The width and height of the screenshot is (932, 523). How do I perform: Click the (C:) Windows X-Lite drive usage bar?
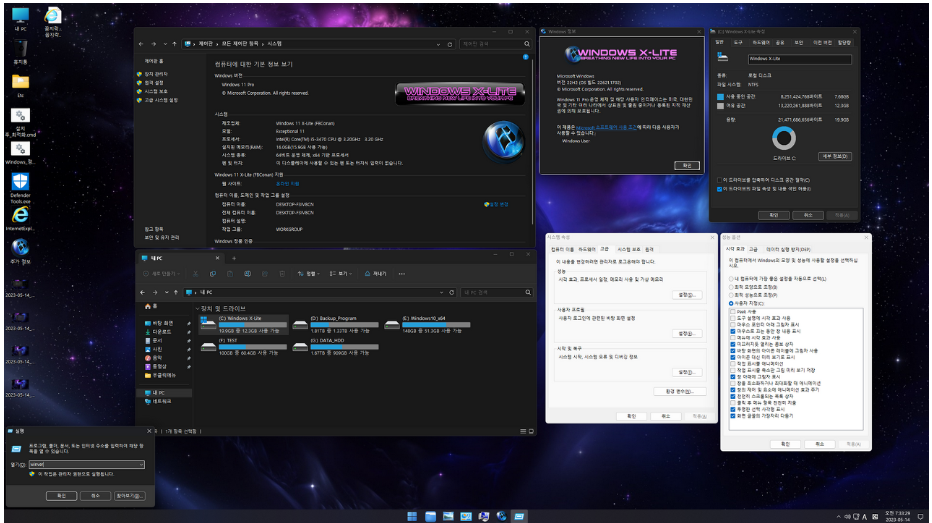pyautogui.click(x=253, y=324)
